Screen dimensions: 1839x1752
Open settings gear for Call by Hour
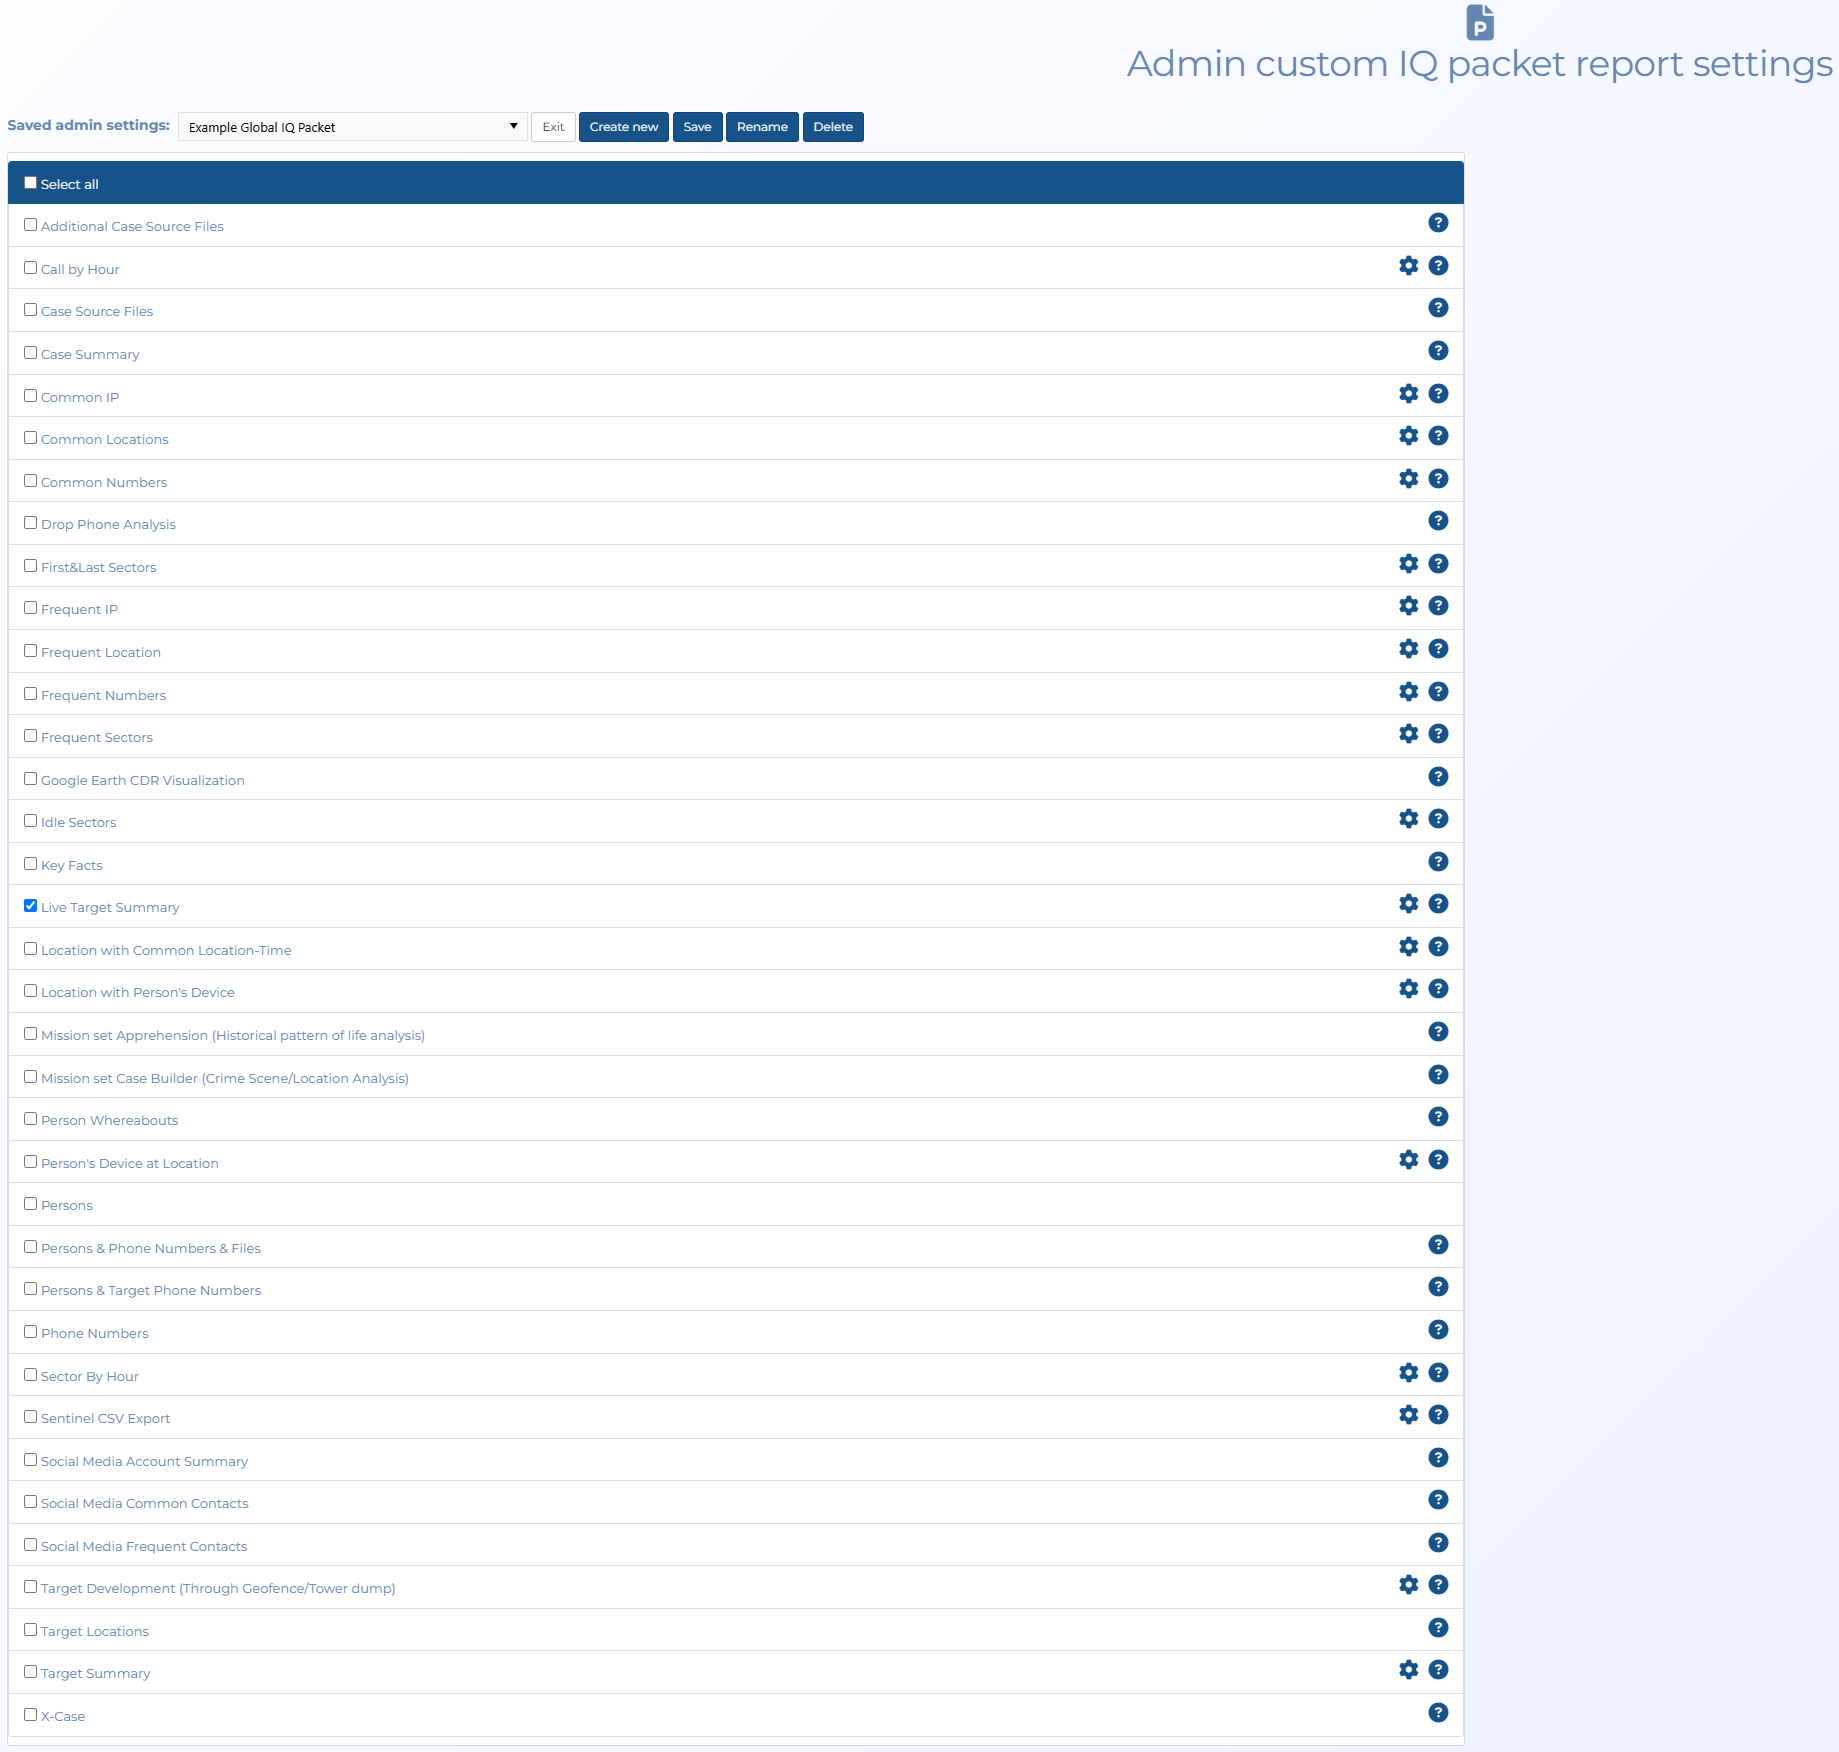click(1408, 266)
